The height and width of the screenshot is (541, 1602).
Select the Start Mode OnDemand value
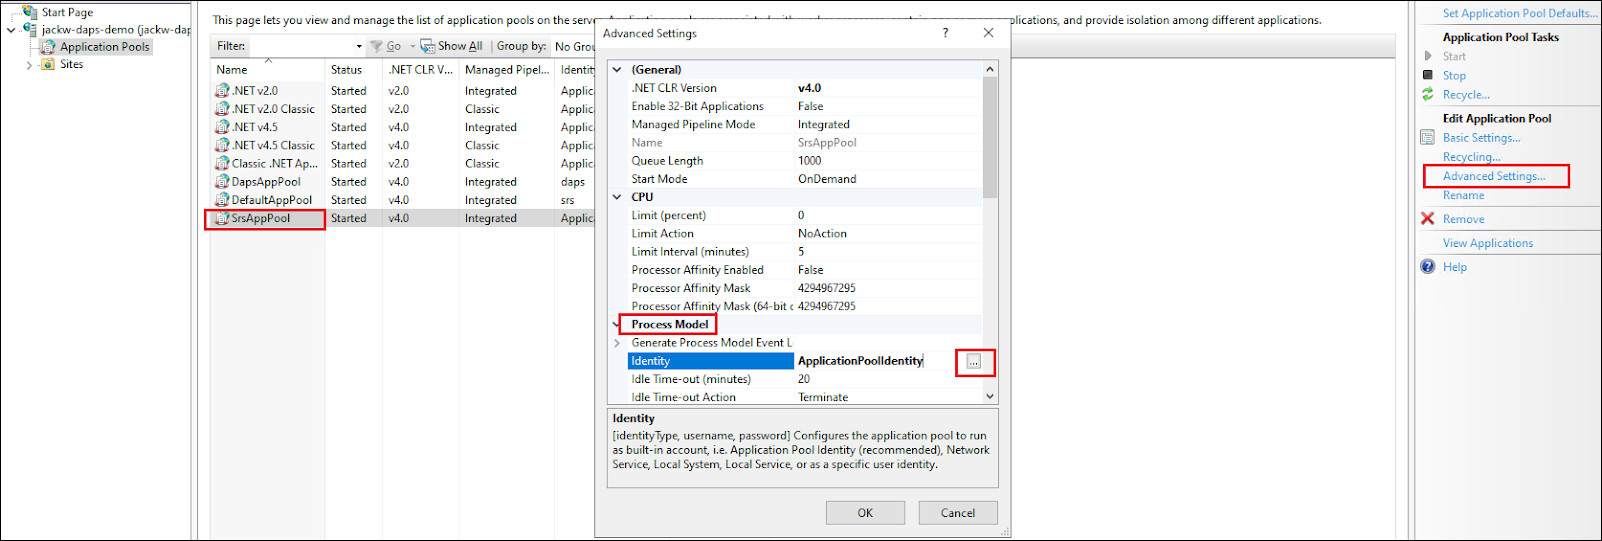pos(827,179)
